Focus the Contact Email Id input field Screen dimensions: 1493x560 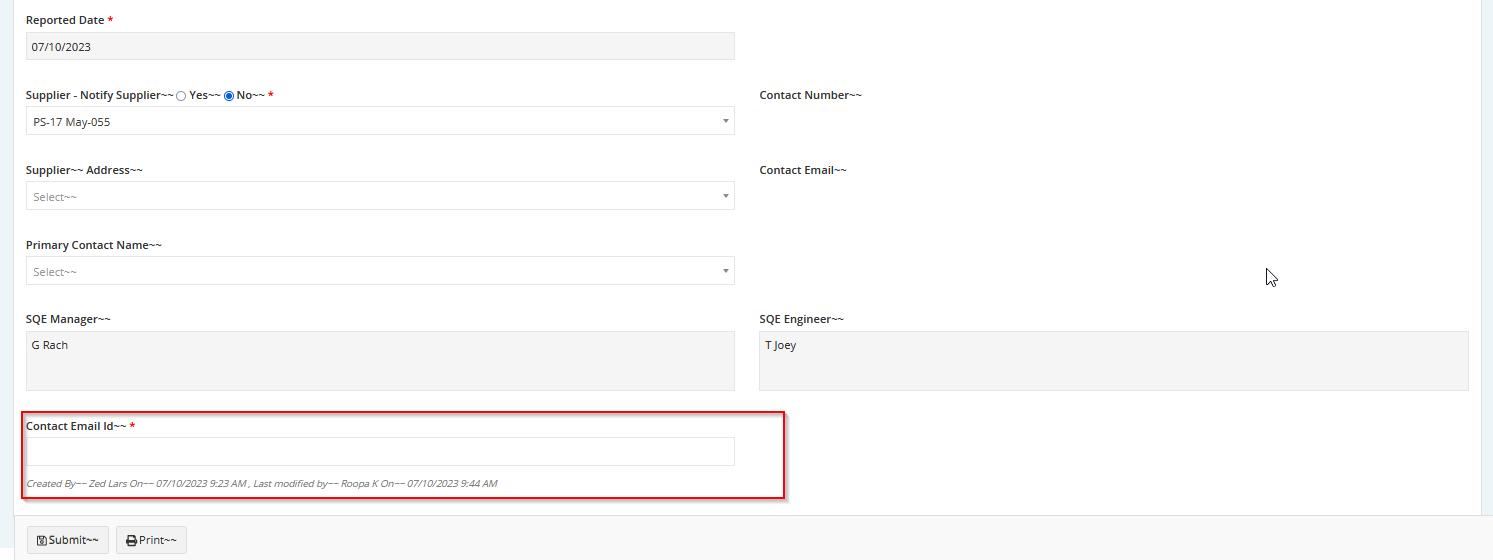(x=380, y=451)
